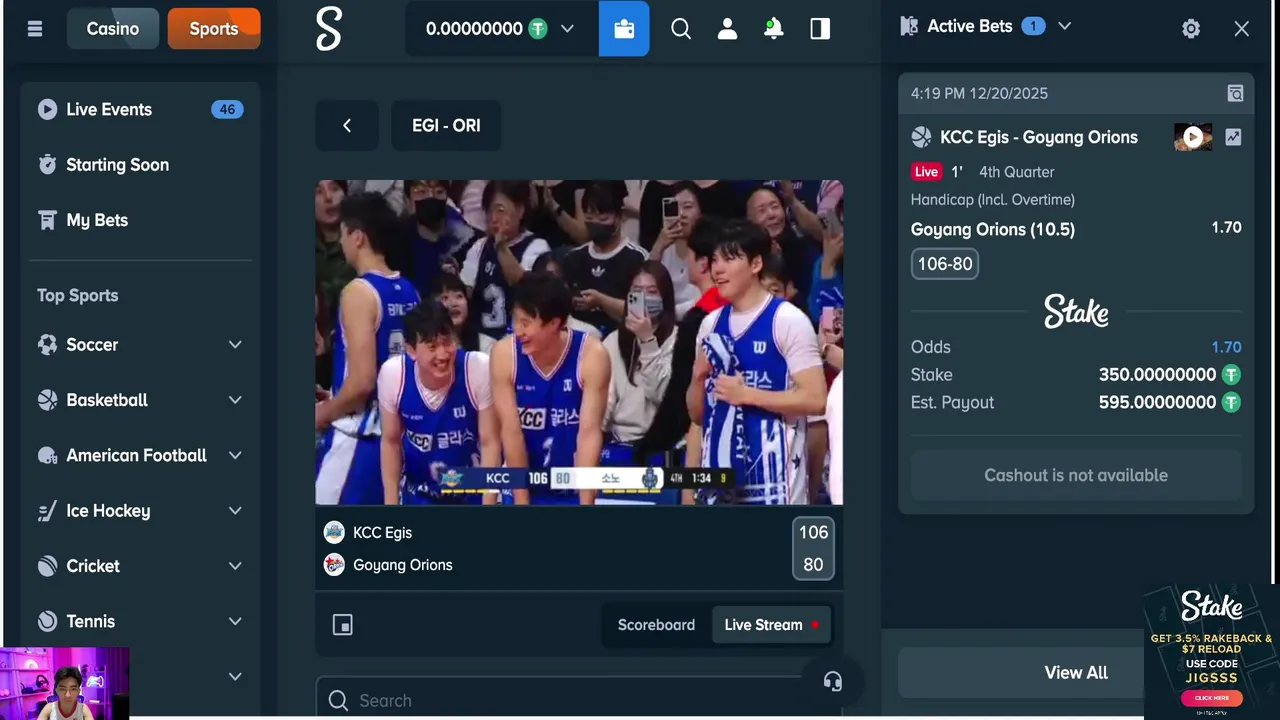Open the bet statistics chart icon
The width and height of the screenshot is (1280, 720).
click(x=1233, y=137)
